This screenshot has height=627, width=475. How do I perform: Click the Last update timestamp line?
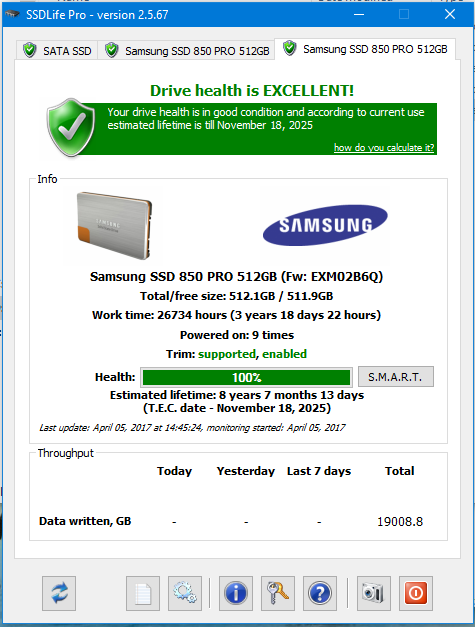tap(192, 428)
